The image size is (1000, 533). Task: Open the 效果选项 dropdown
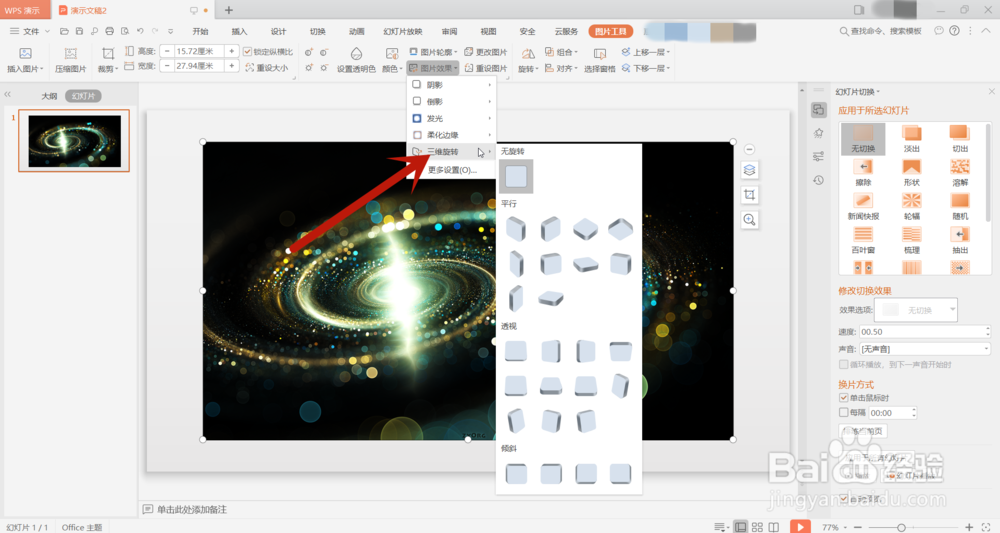click(x=916, y=310)
